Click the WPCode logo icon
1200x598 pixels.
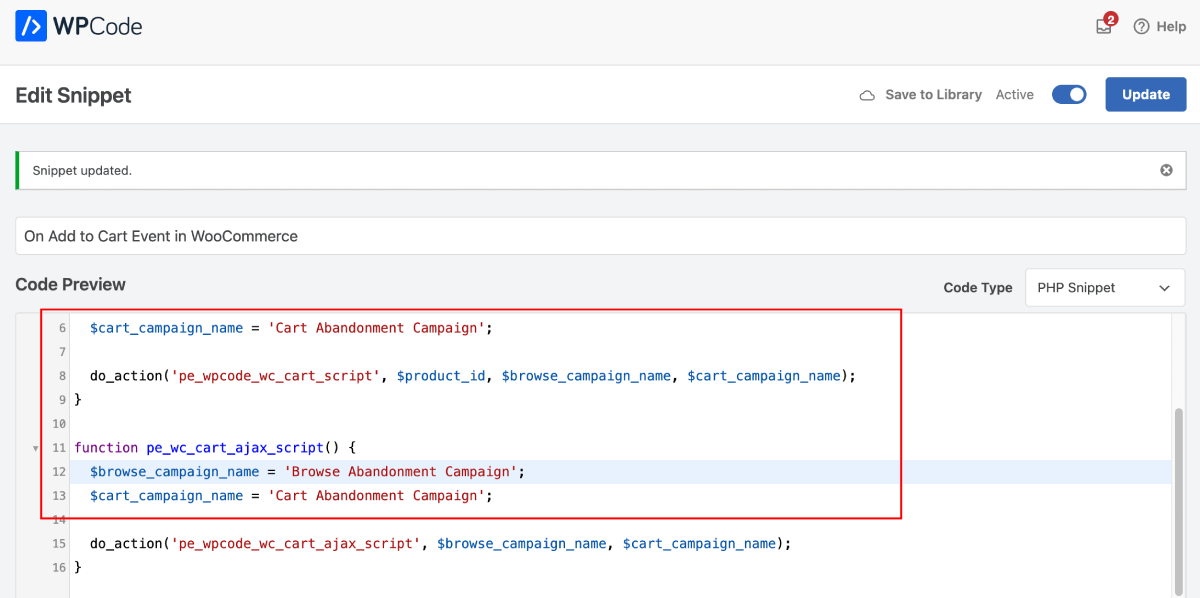click(x=31, y=26)
